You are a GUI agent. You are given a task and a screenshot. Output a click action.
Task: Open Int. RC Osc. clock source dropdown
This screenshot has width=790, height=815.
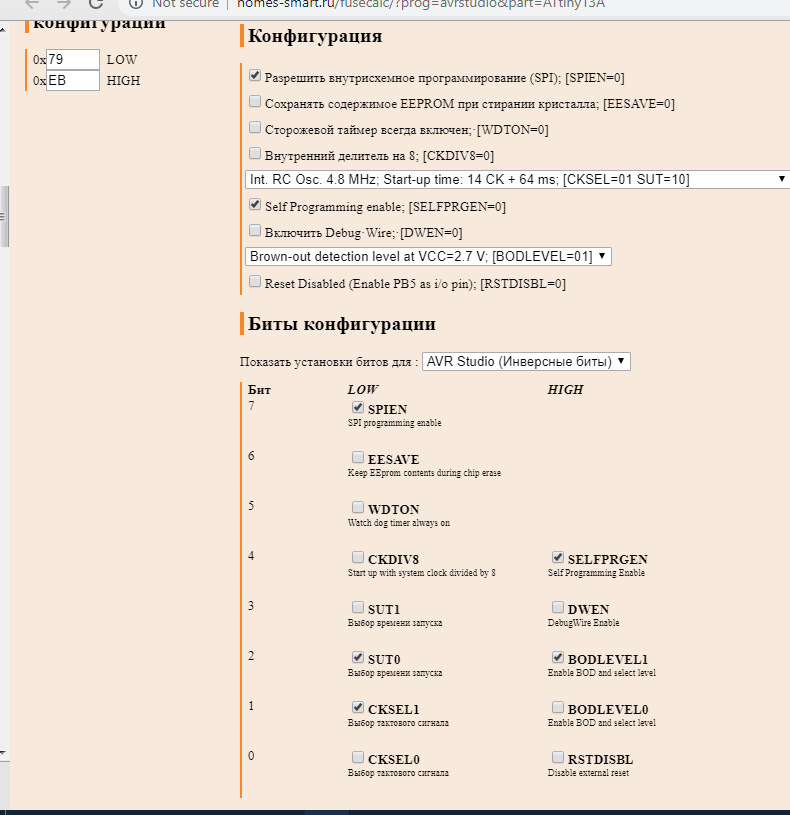pyautogui.click(x=517, y=179)
